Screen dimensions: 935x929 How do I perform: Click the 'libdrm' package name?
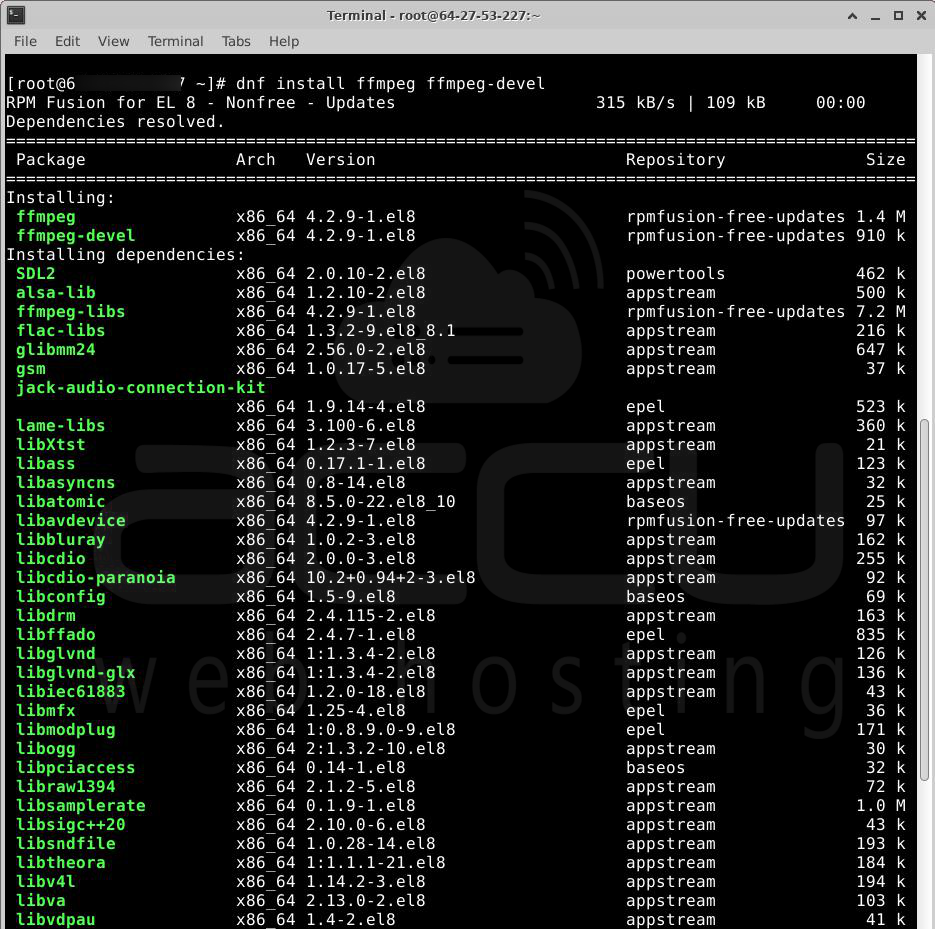point(45,615)
